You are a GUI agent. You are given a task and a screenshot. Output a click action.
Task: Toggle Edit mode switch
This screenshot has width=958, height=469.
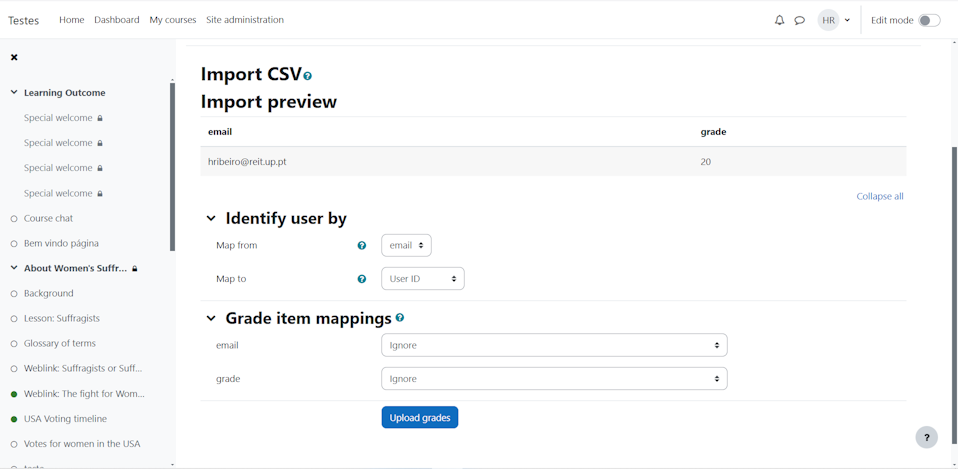[928, 20]
